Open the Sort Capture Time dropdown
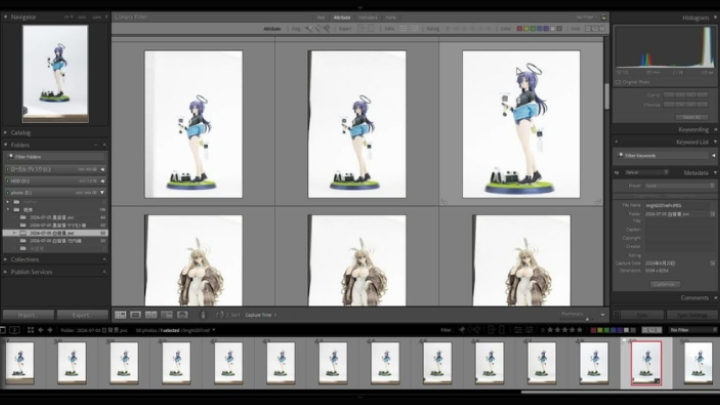This screenshot has width=720, height=405. [261, 315]
